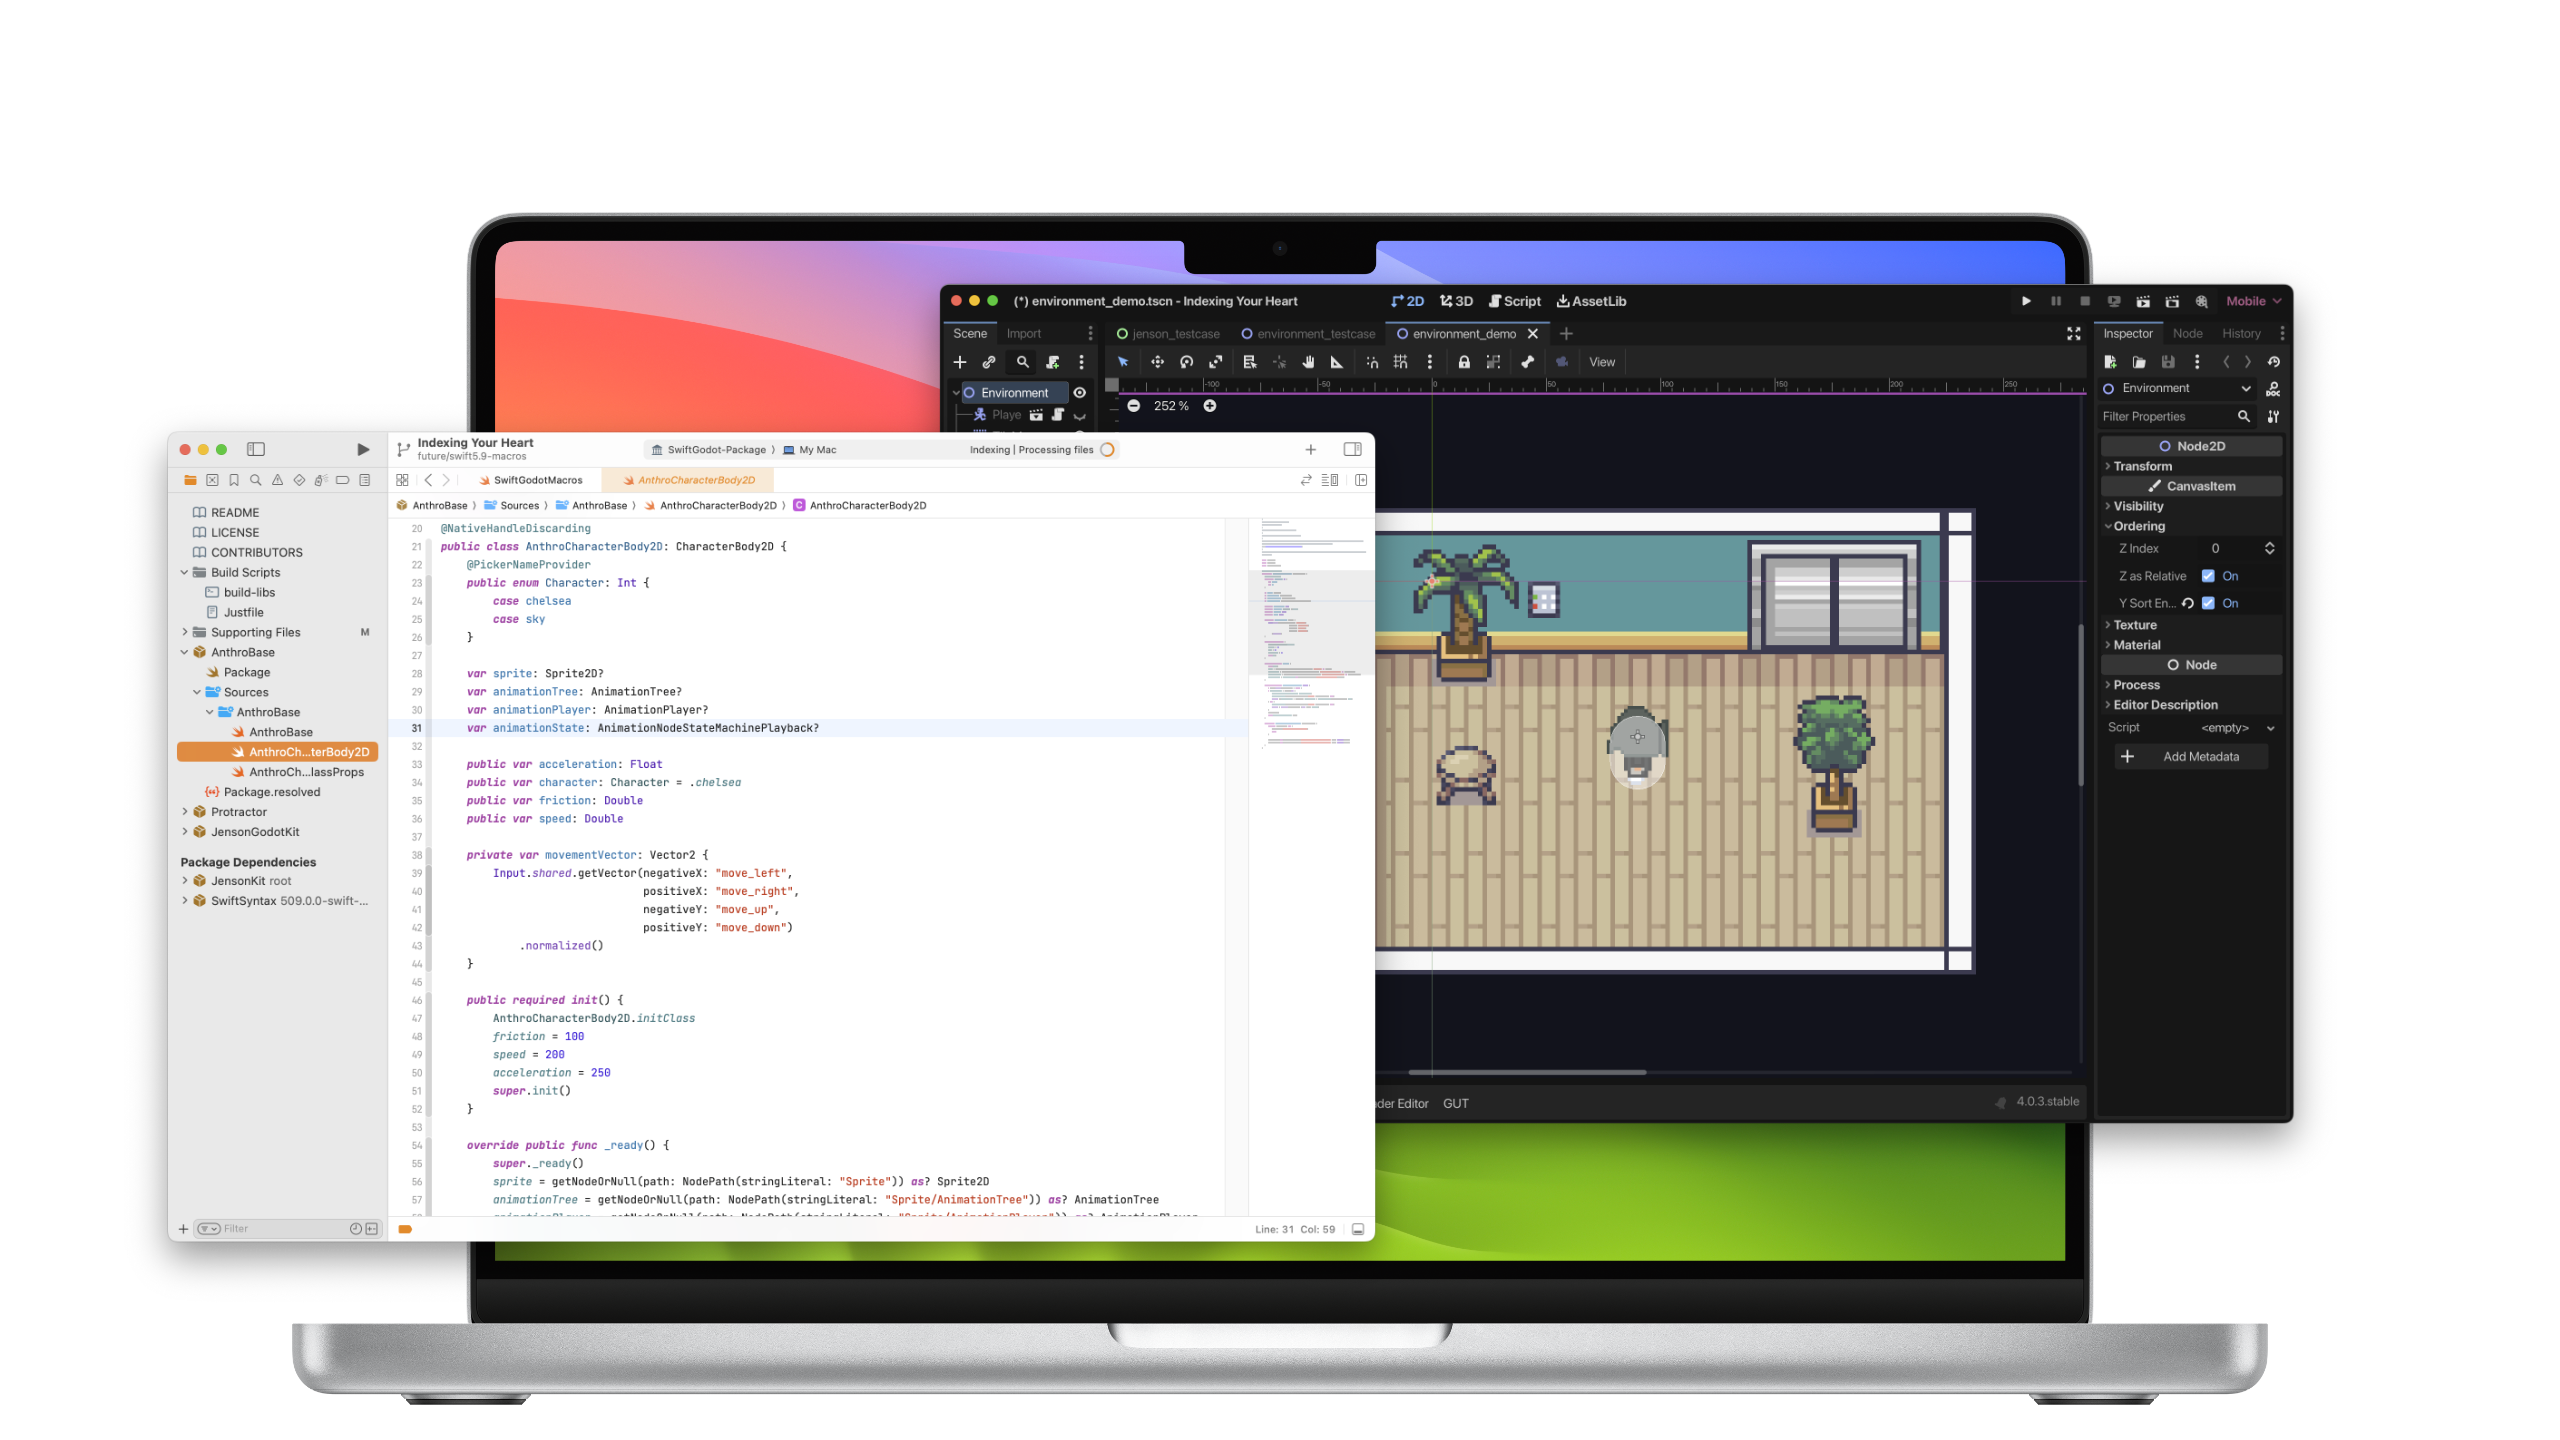Click the Filter Properties search field
Screen dimensions: 2560x1440
click(x=2165, y=417)
